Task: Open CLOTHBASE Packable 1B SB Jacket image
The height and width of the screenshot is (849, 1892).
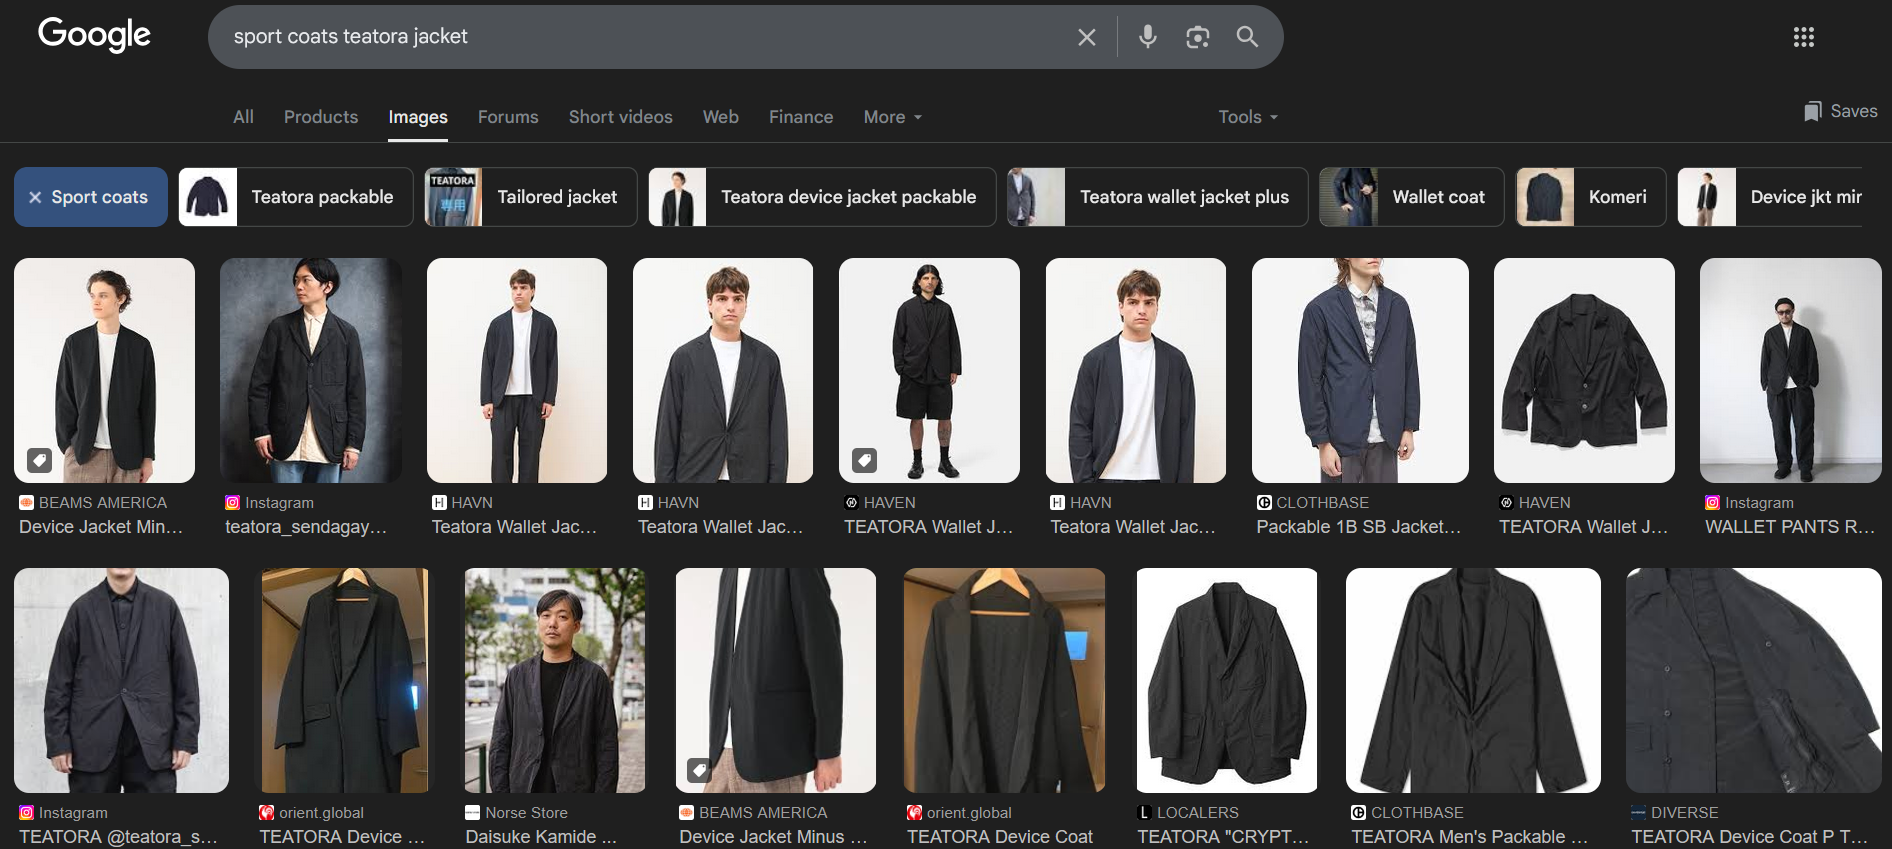Action: [1360, 370]
